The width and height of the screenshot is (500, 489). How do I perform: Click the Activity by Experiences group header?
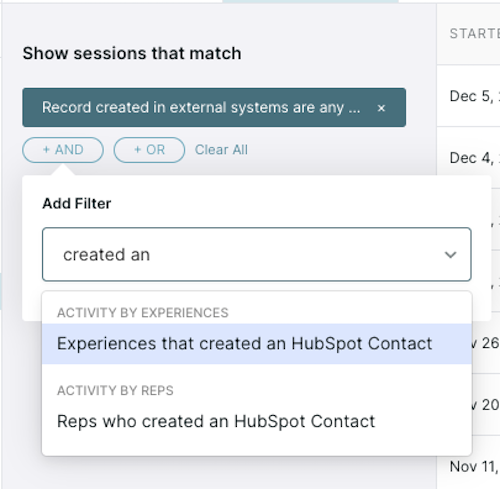tap(143, 313)
